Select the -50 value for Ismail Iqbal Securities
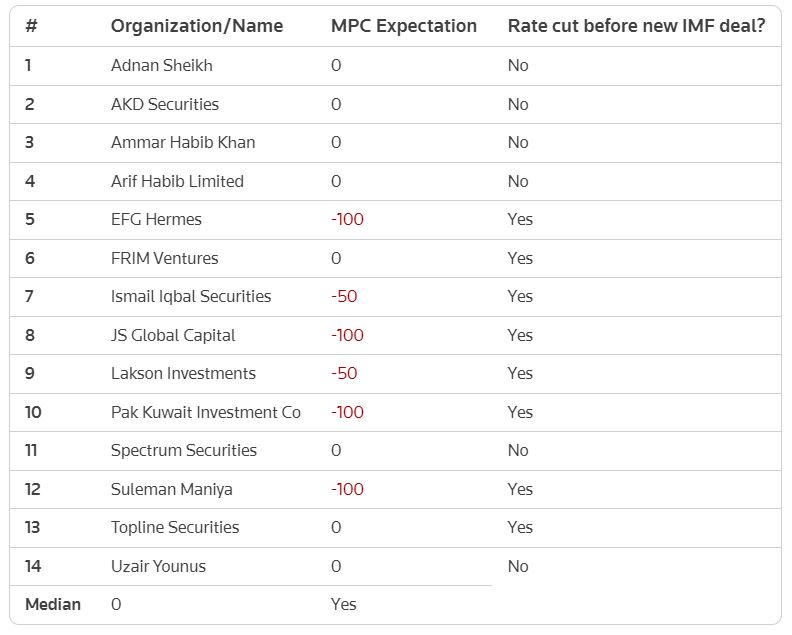792x635 pixels. click(344, 296)
